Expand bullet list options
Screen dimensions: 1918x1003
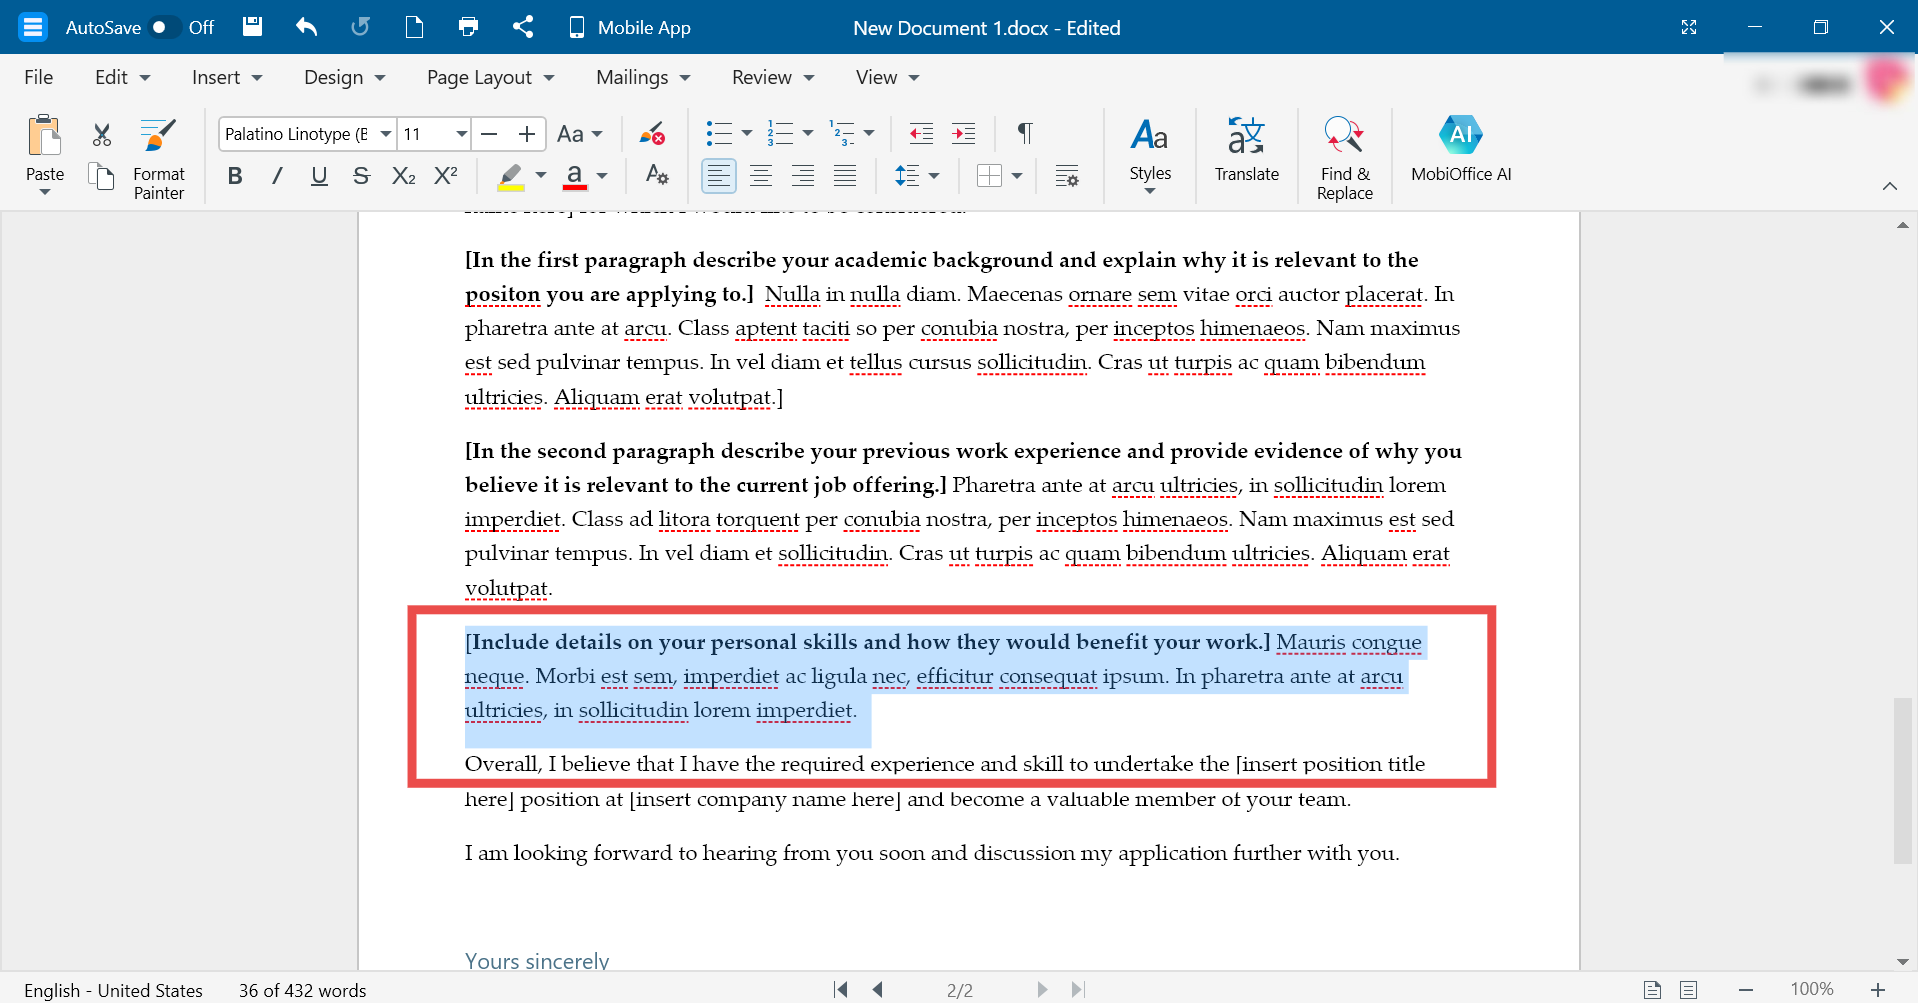pos(747,133)
